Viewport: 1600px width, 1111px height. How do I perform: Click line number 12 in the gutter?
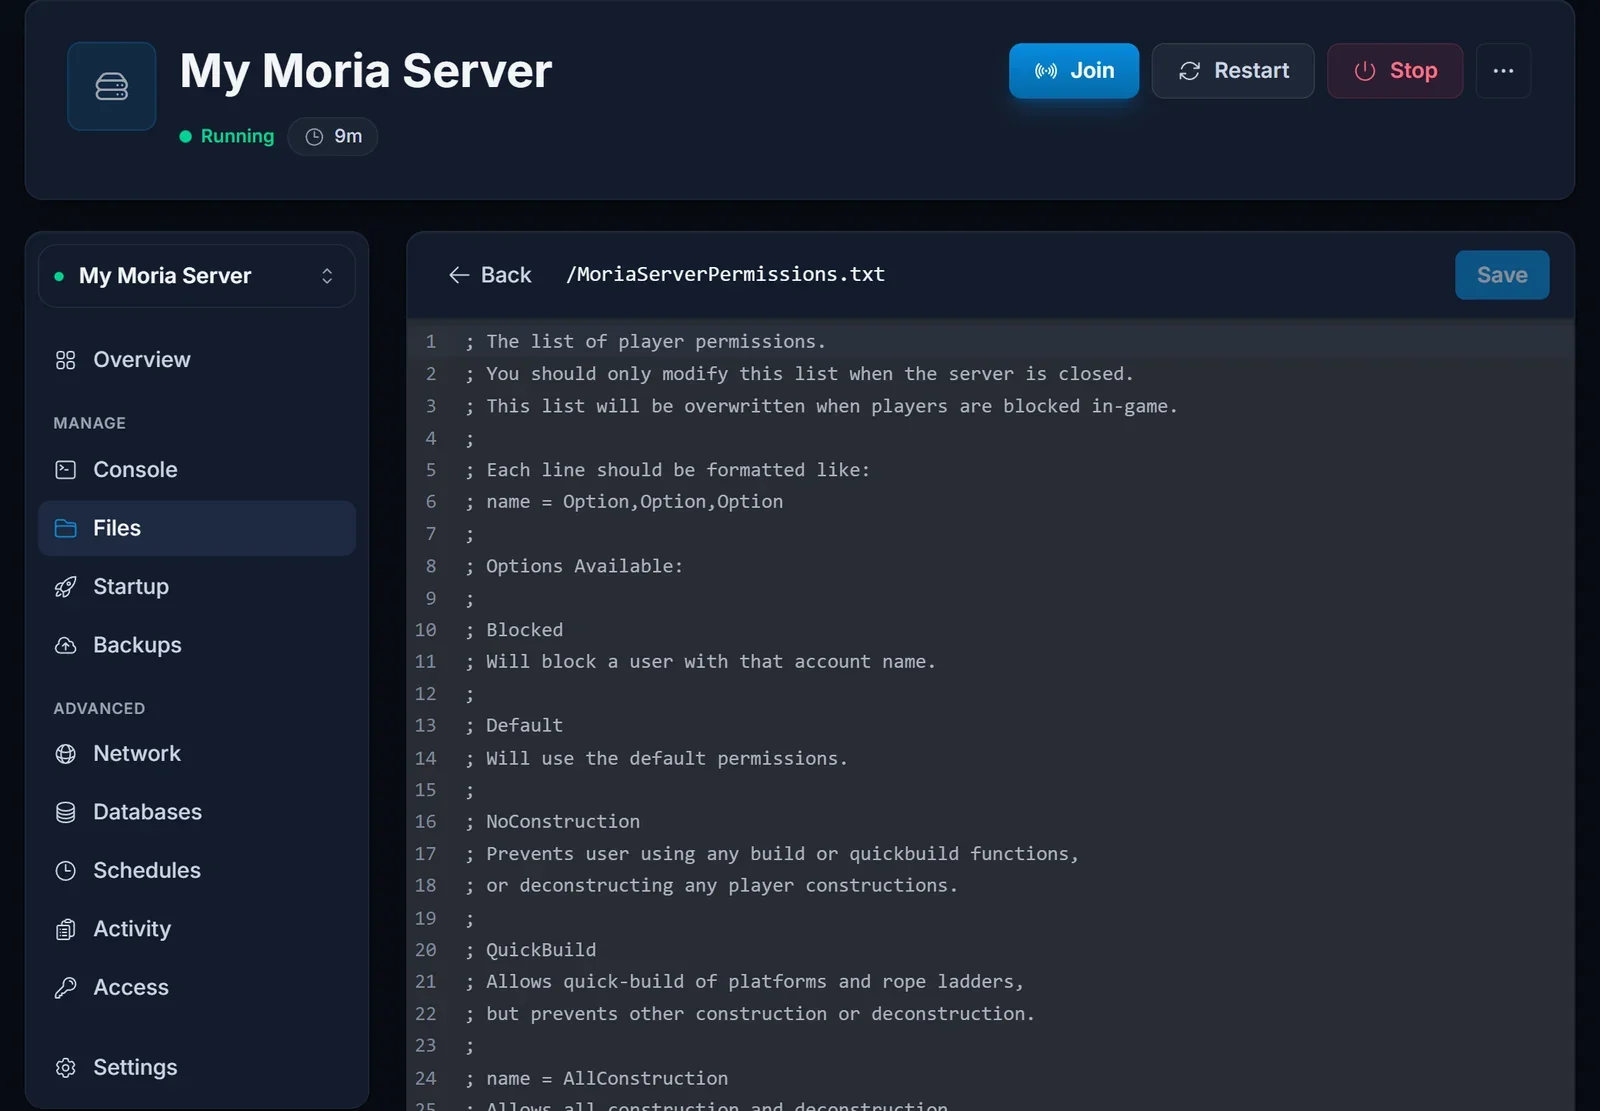[426, 694]
